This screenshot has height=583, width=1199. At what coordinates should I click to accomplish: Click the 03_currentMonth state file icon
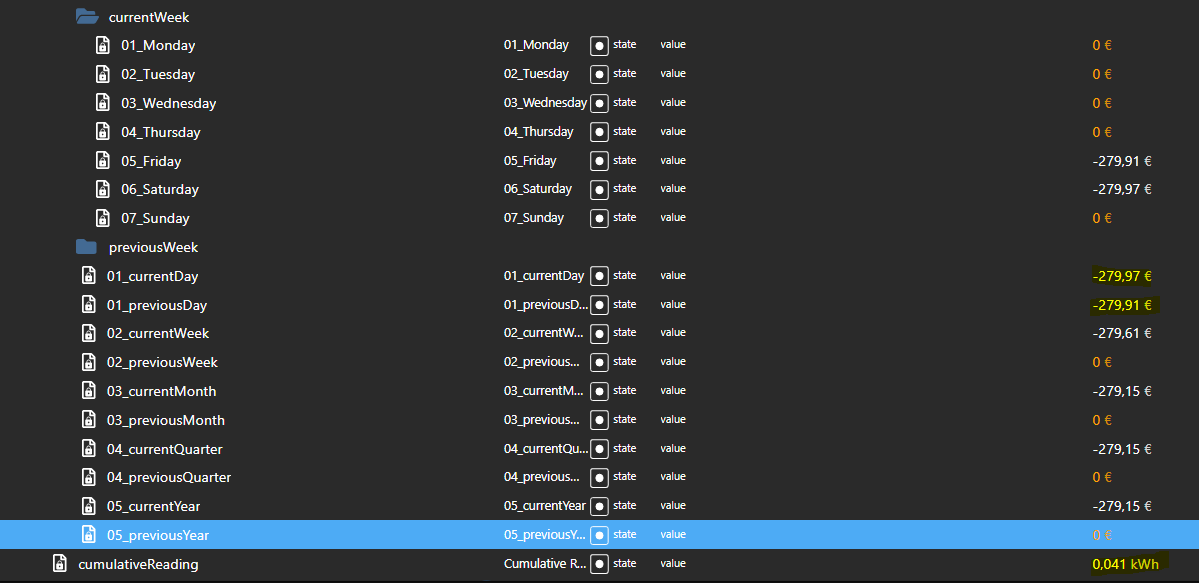coord(89,391)
